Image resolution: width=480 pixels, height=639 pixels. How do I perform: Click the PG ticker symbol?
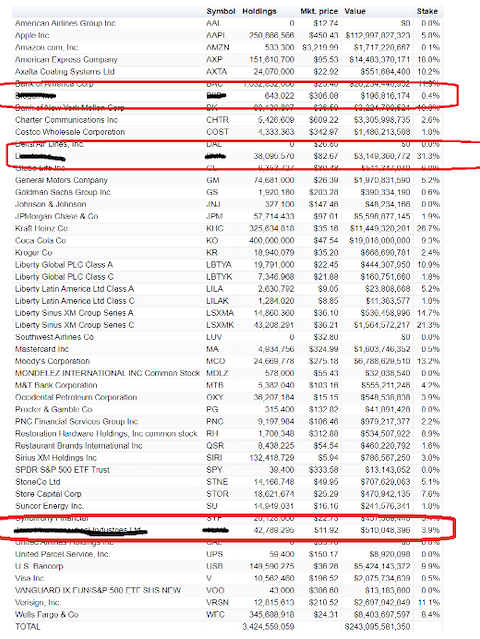(x=212, y=409)
